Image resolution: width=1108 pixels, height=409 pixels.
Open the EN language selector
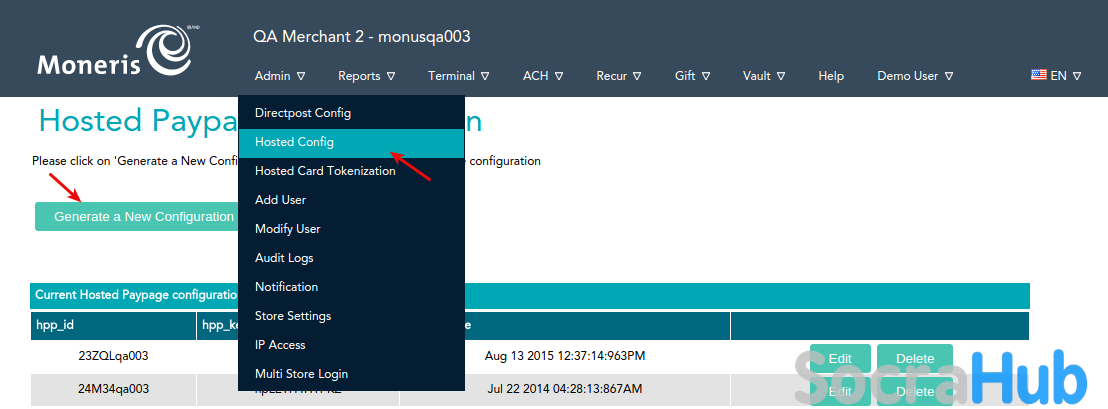click(1066, 76)
